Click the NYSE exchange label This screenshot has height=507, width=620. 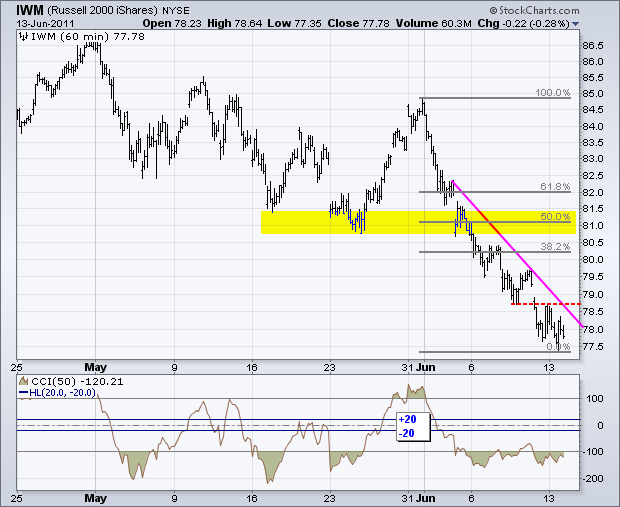(176, 11)
